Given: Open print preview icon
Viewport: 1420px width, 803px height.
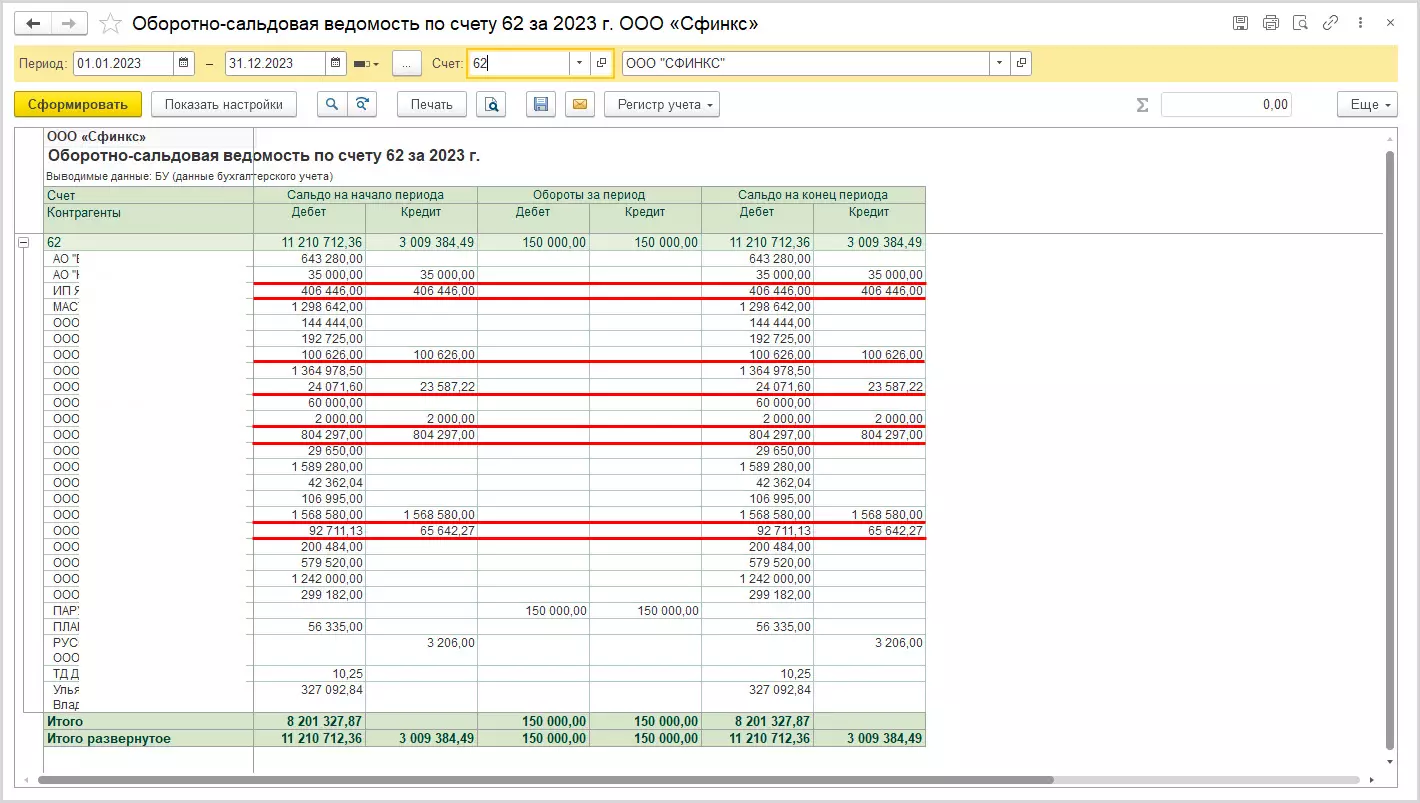Looking at the screenshot, I should coord(491,104).
